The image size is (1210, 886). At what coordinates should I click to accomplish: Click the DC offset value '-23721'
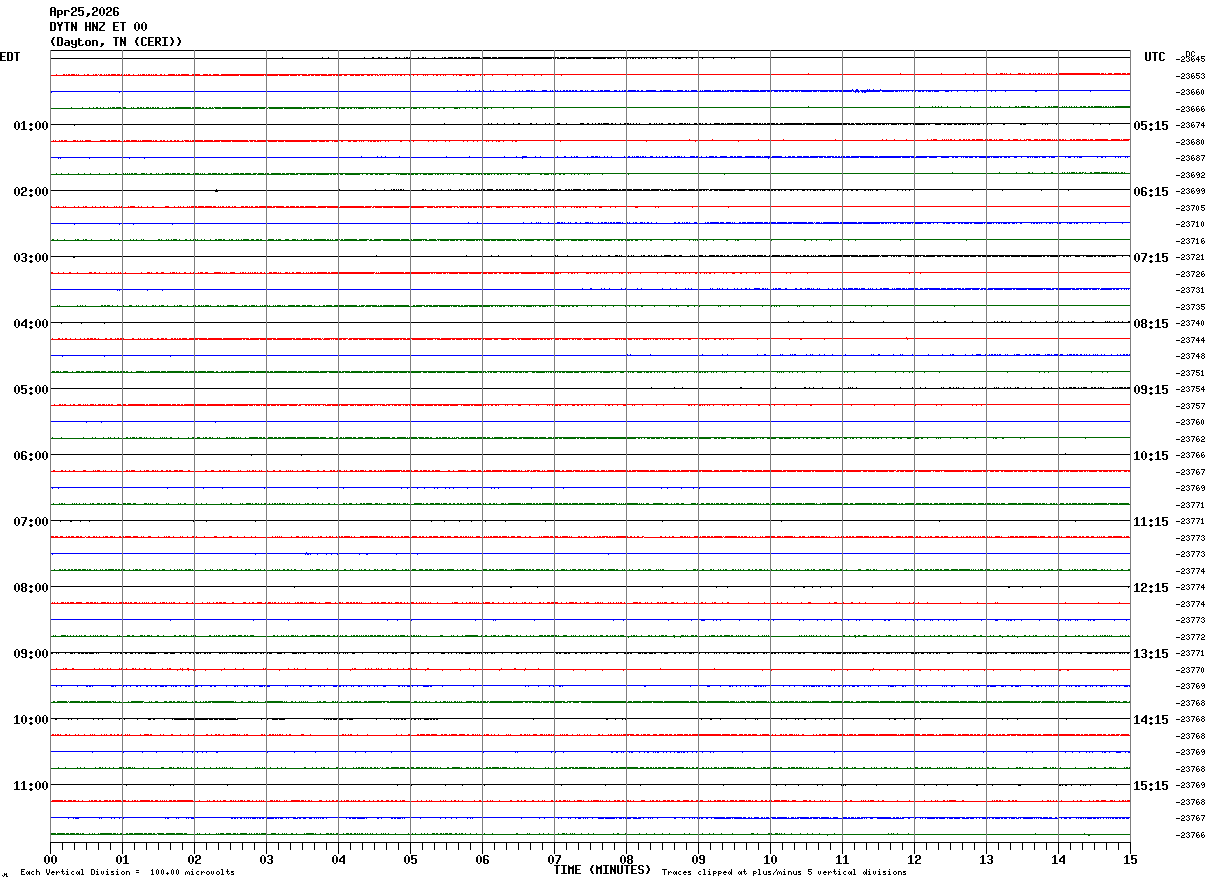(x=1190, y=257)
